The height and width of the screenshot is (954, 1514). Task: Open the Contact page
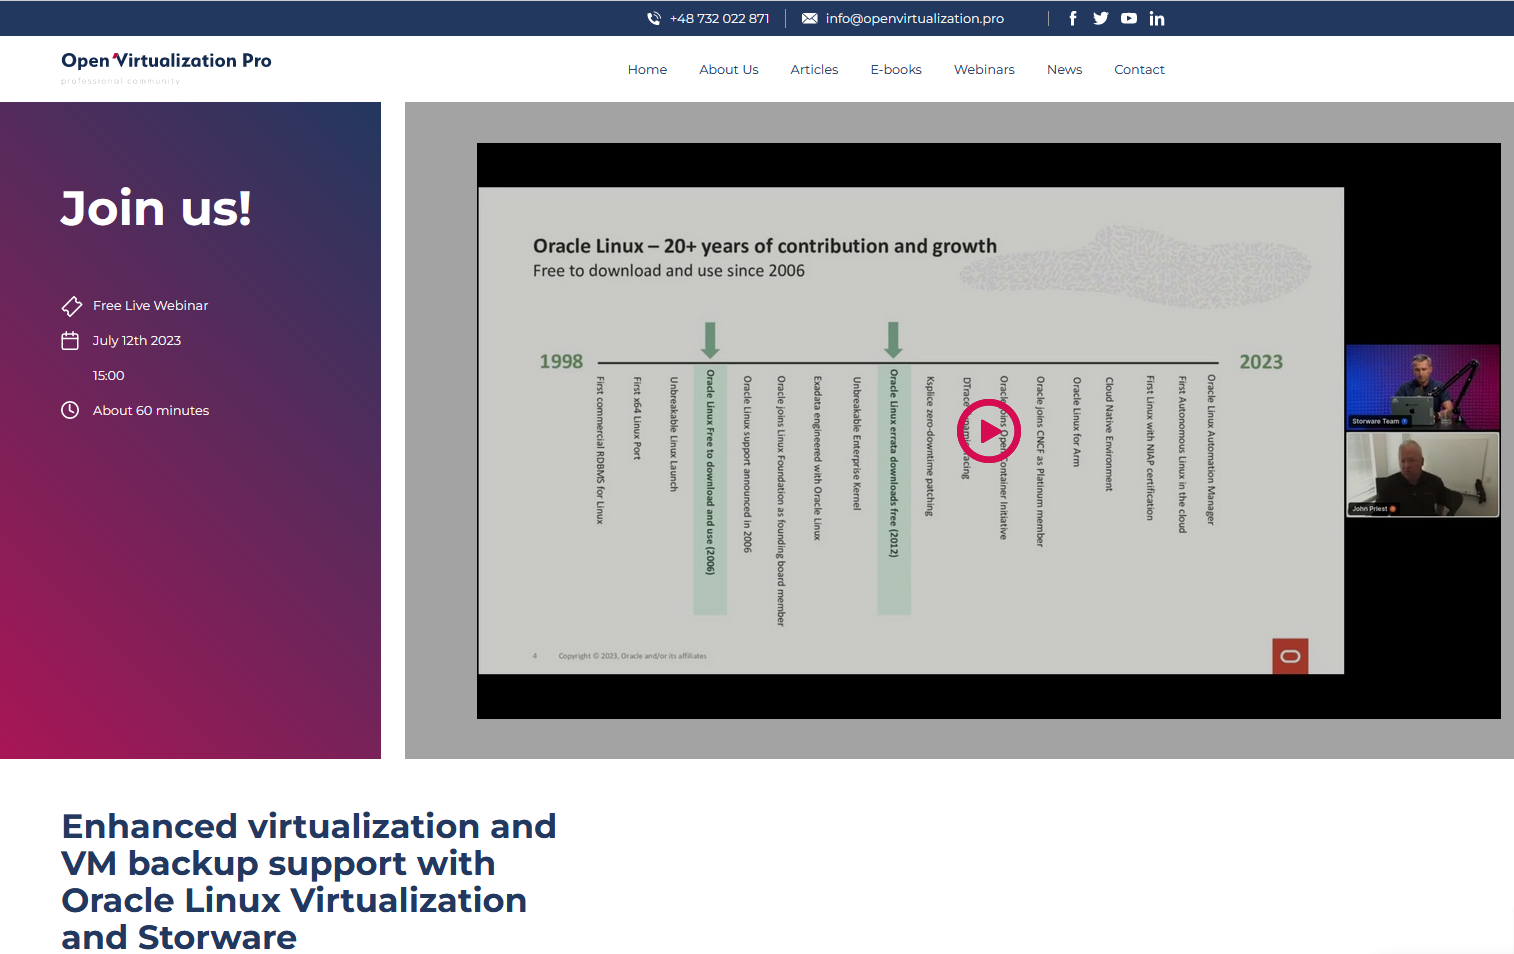click(x=1139, y=70)
